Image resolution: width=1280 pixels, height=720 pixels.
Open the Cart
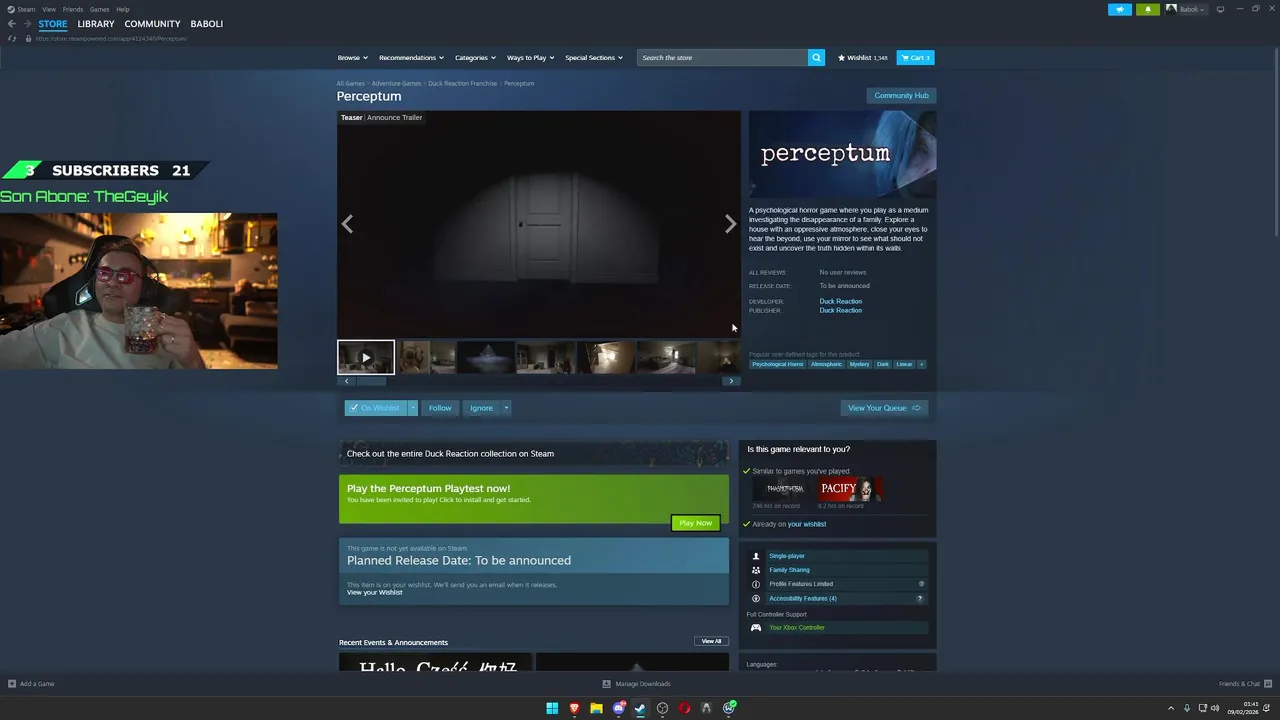(915, 58)
